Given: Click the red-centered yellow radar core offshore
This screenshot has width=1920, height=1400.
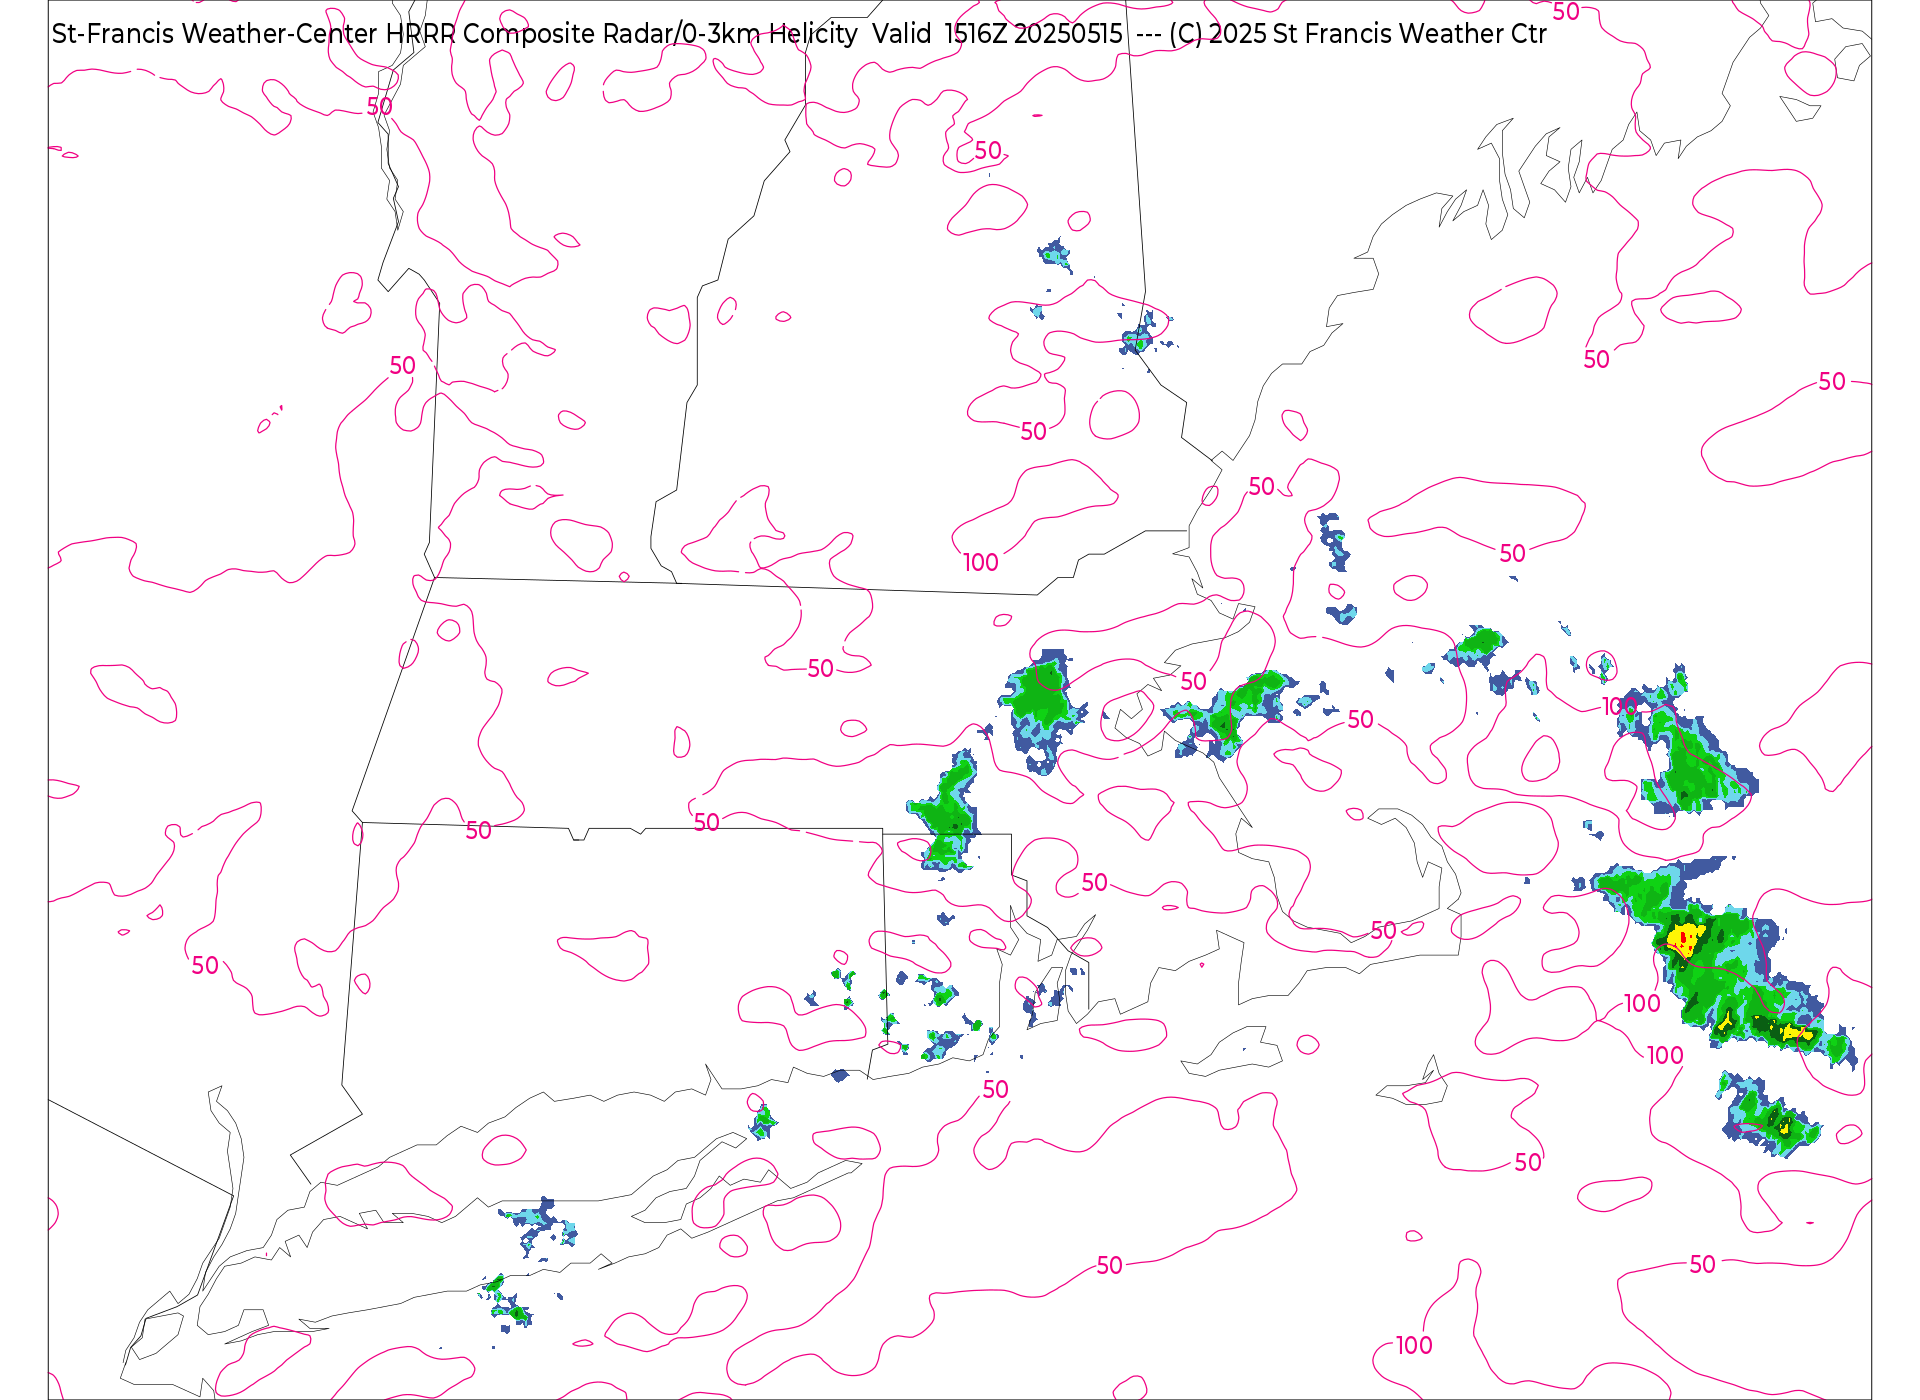Looking at the screenshot, I should 1686,940.
